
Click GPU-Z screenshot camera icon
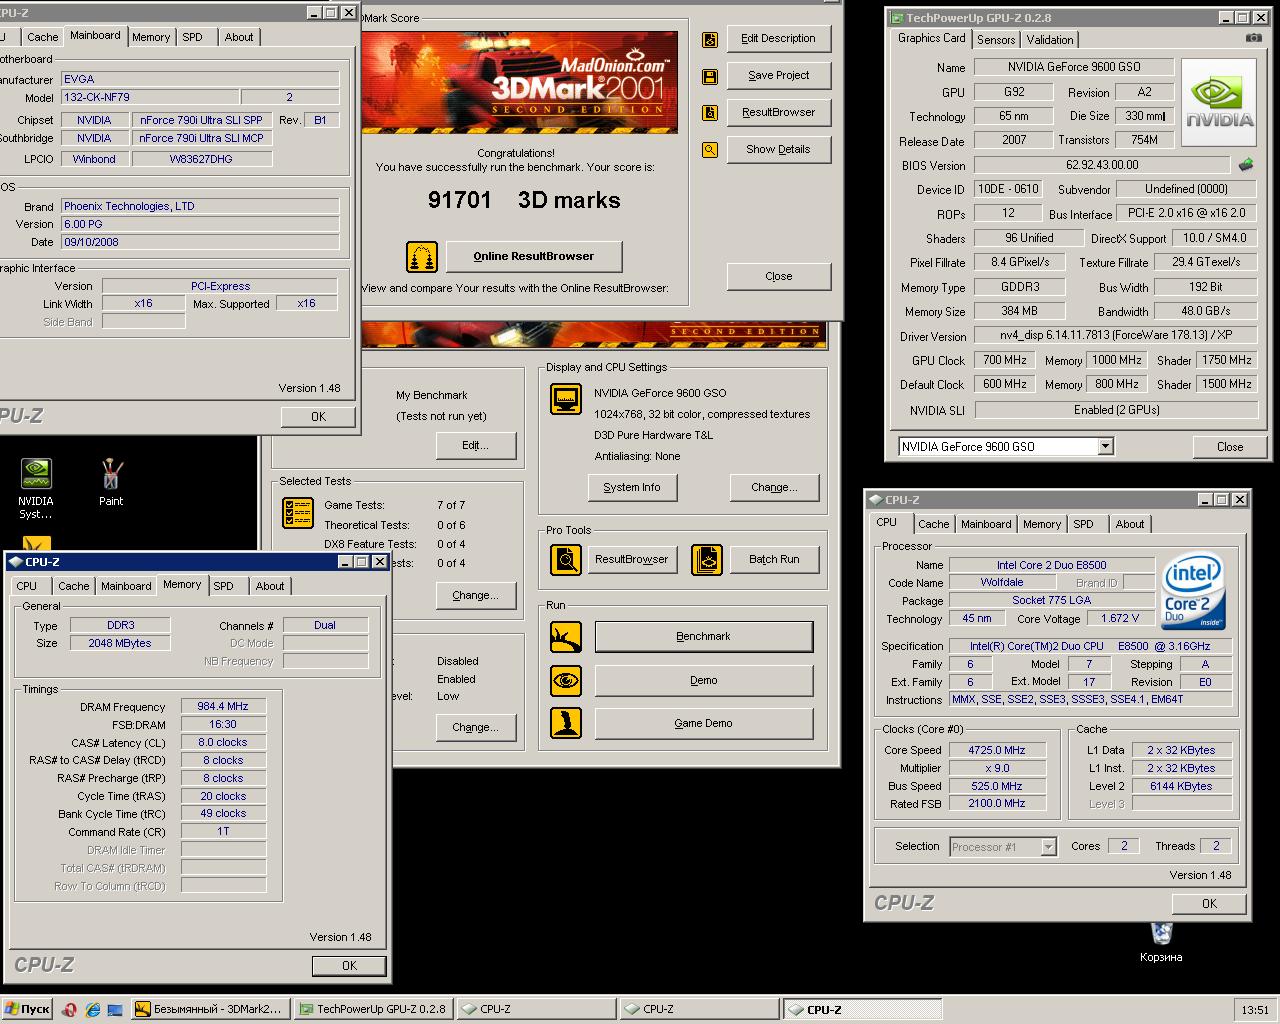coord(1253,38)
